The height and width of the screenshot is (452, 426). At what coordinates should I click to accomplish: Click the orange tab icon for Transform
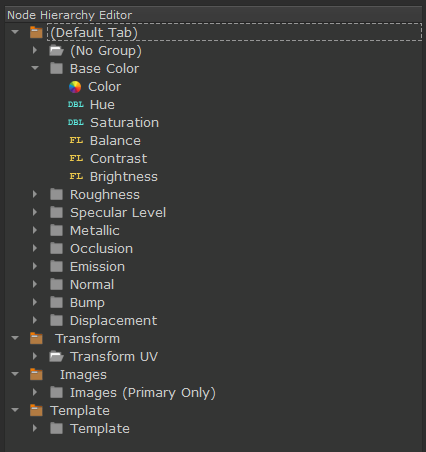(x=36, y=338)
